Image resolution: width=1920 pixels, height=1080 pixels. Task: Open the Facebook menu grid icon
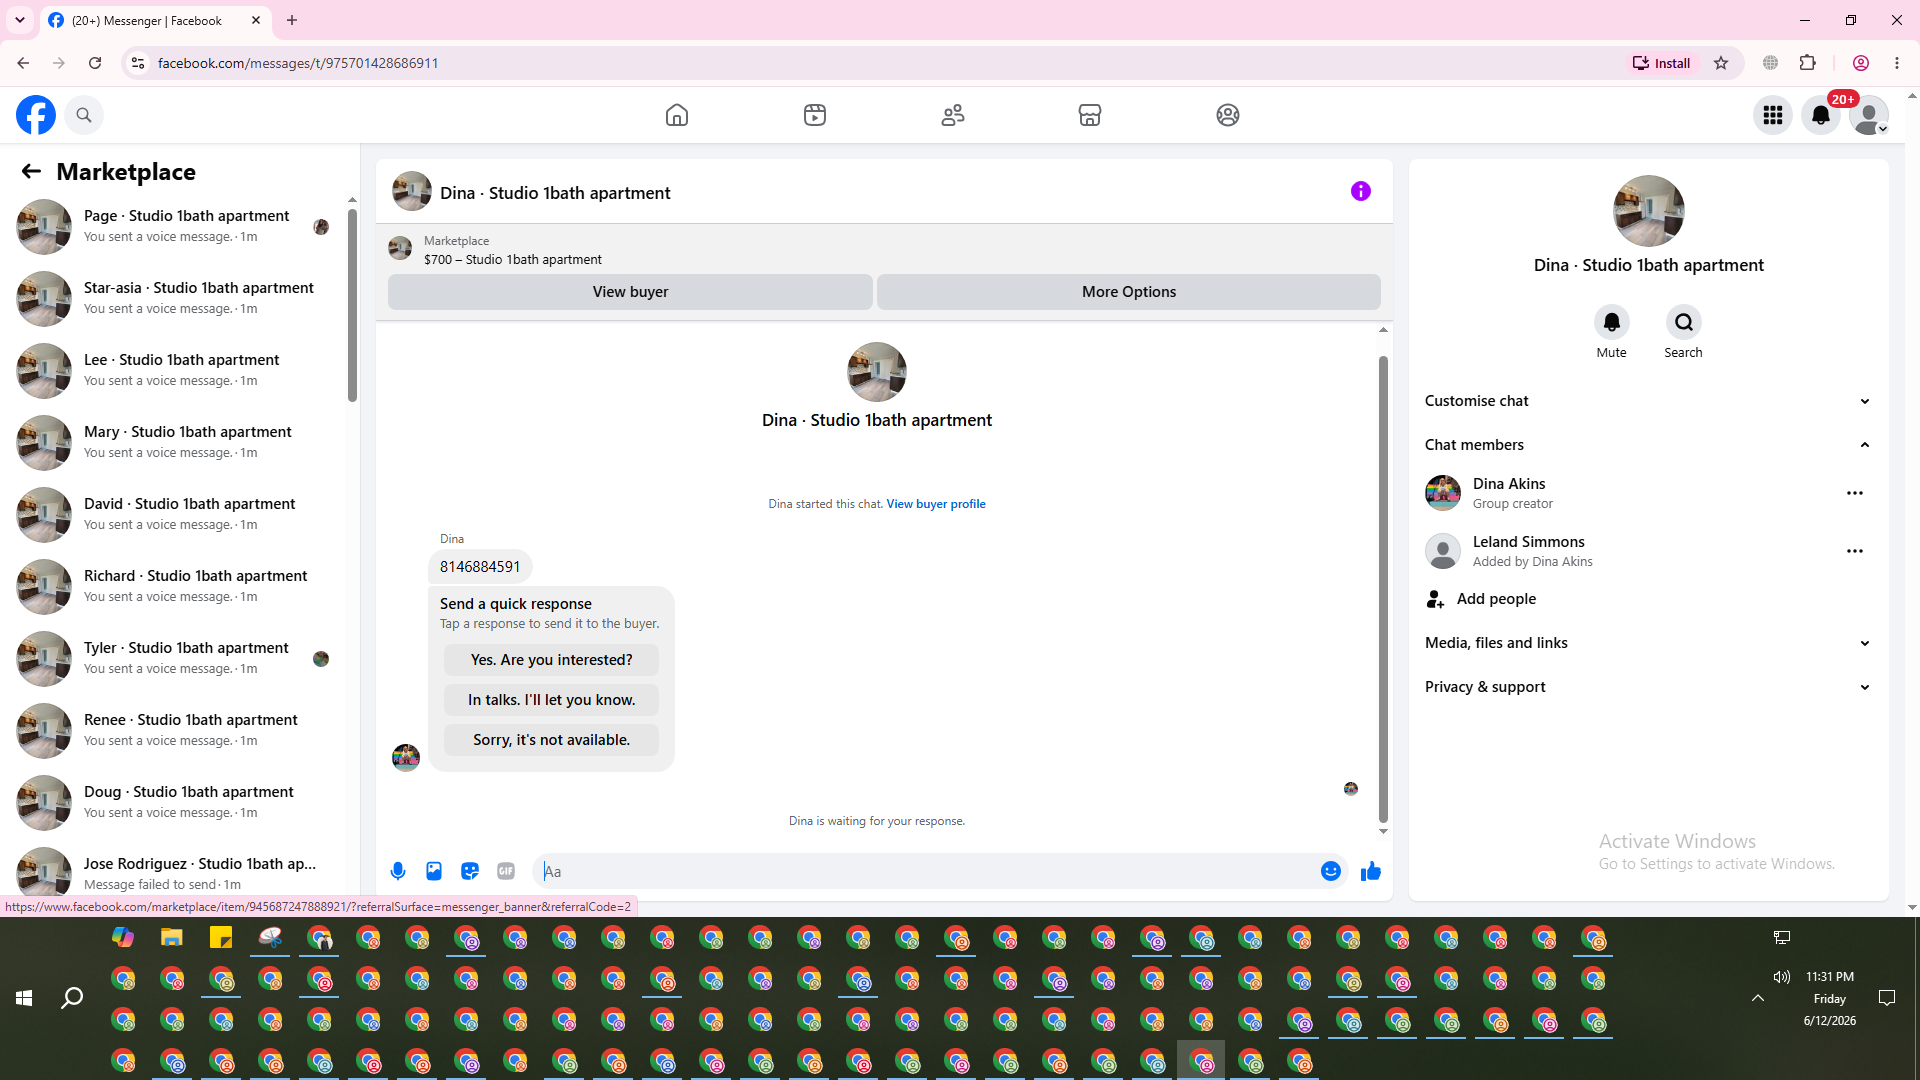[1773, 115]
